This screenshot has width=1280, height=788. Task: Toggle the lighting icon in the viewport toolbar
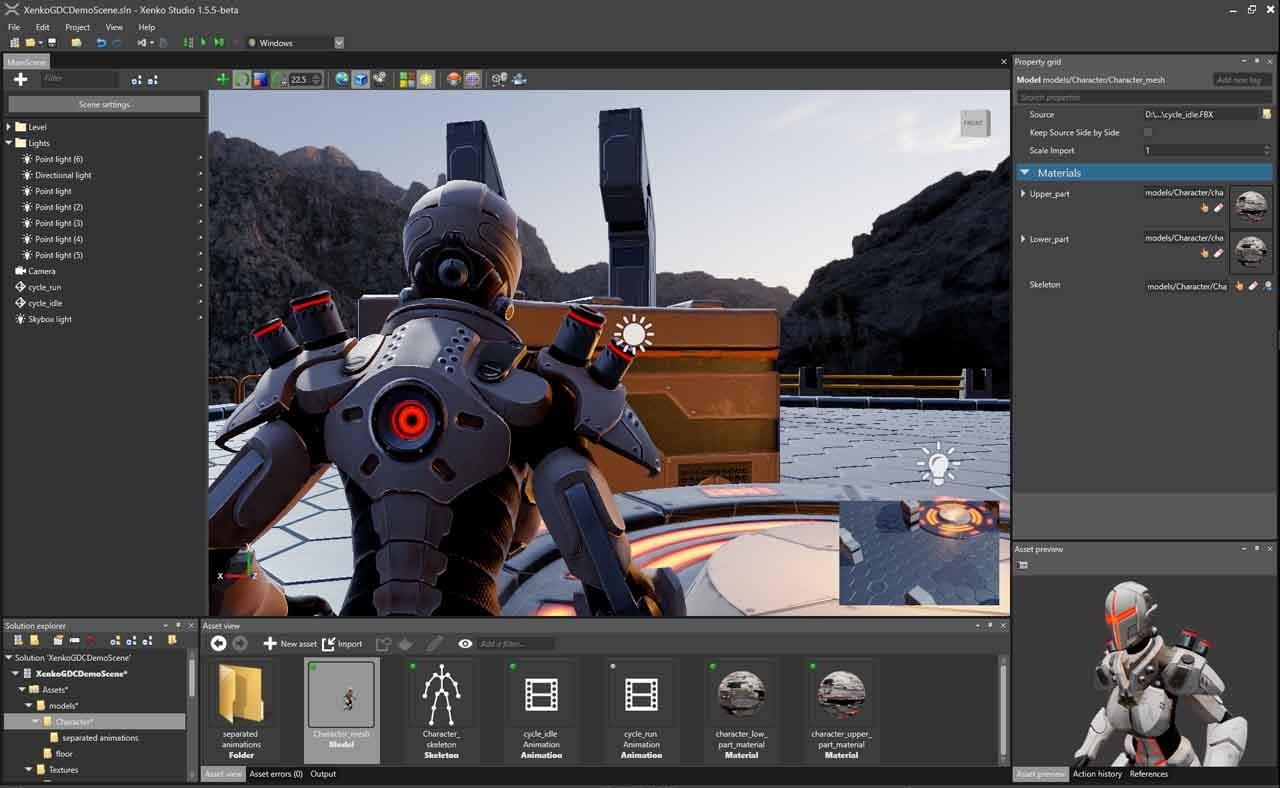pyautogui.click(x=424, y=79)
